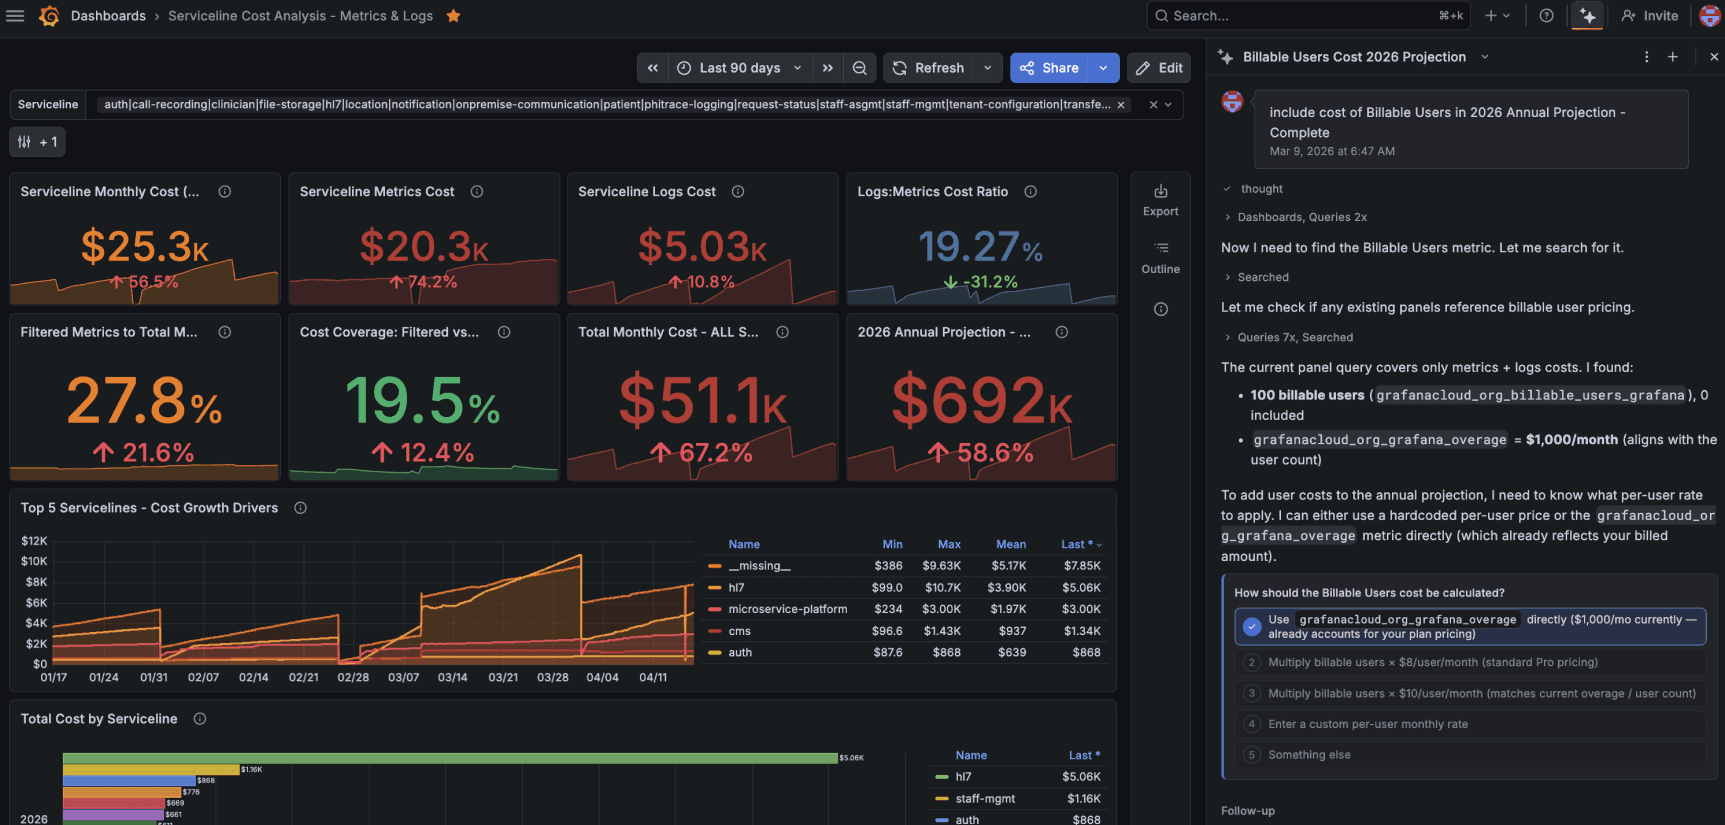The height and width of the screenshot is (825, 1725).
Task: Select the $10/user/month current overage option
Action: (x=1470, y=693)
